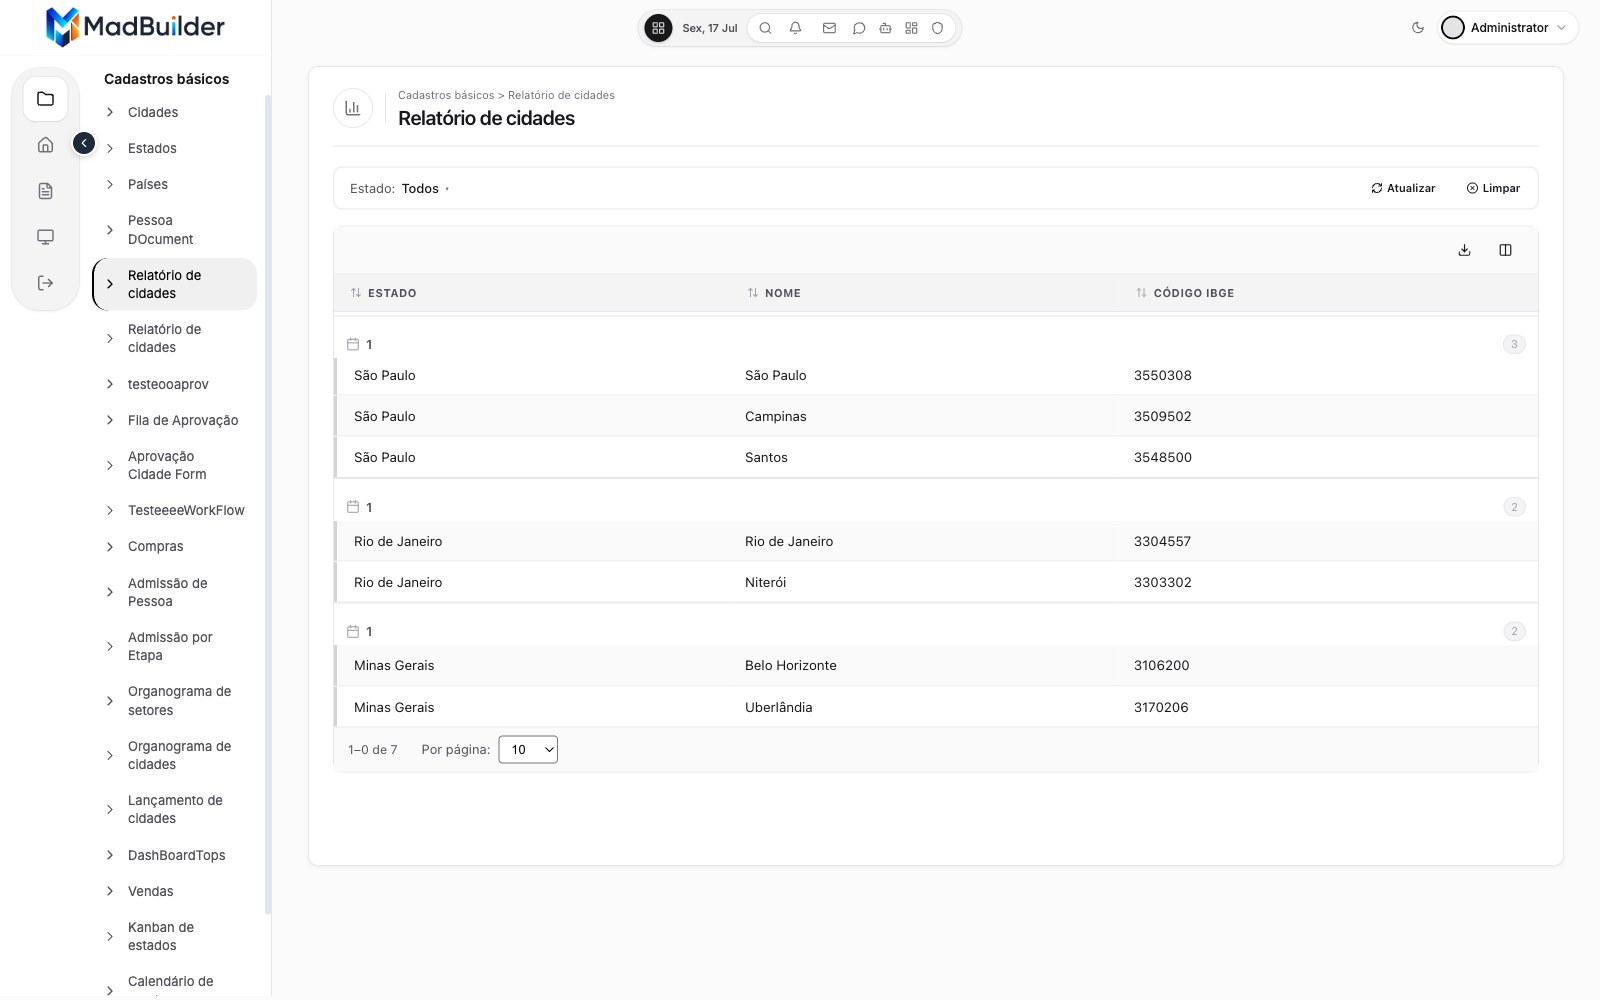Click the Atualizar button
The height and width of the screenshot is (1000, 1600).
coord(1403,188)
